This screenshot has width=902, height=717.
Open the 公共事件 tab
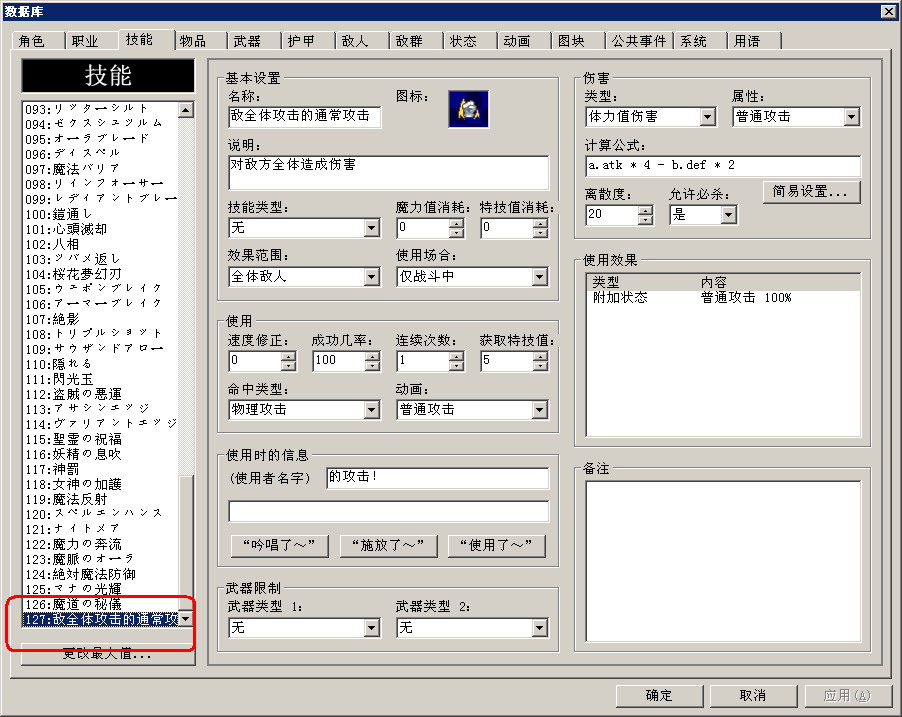(639, 41)
